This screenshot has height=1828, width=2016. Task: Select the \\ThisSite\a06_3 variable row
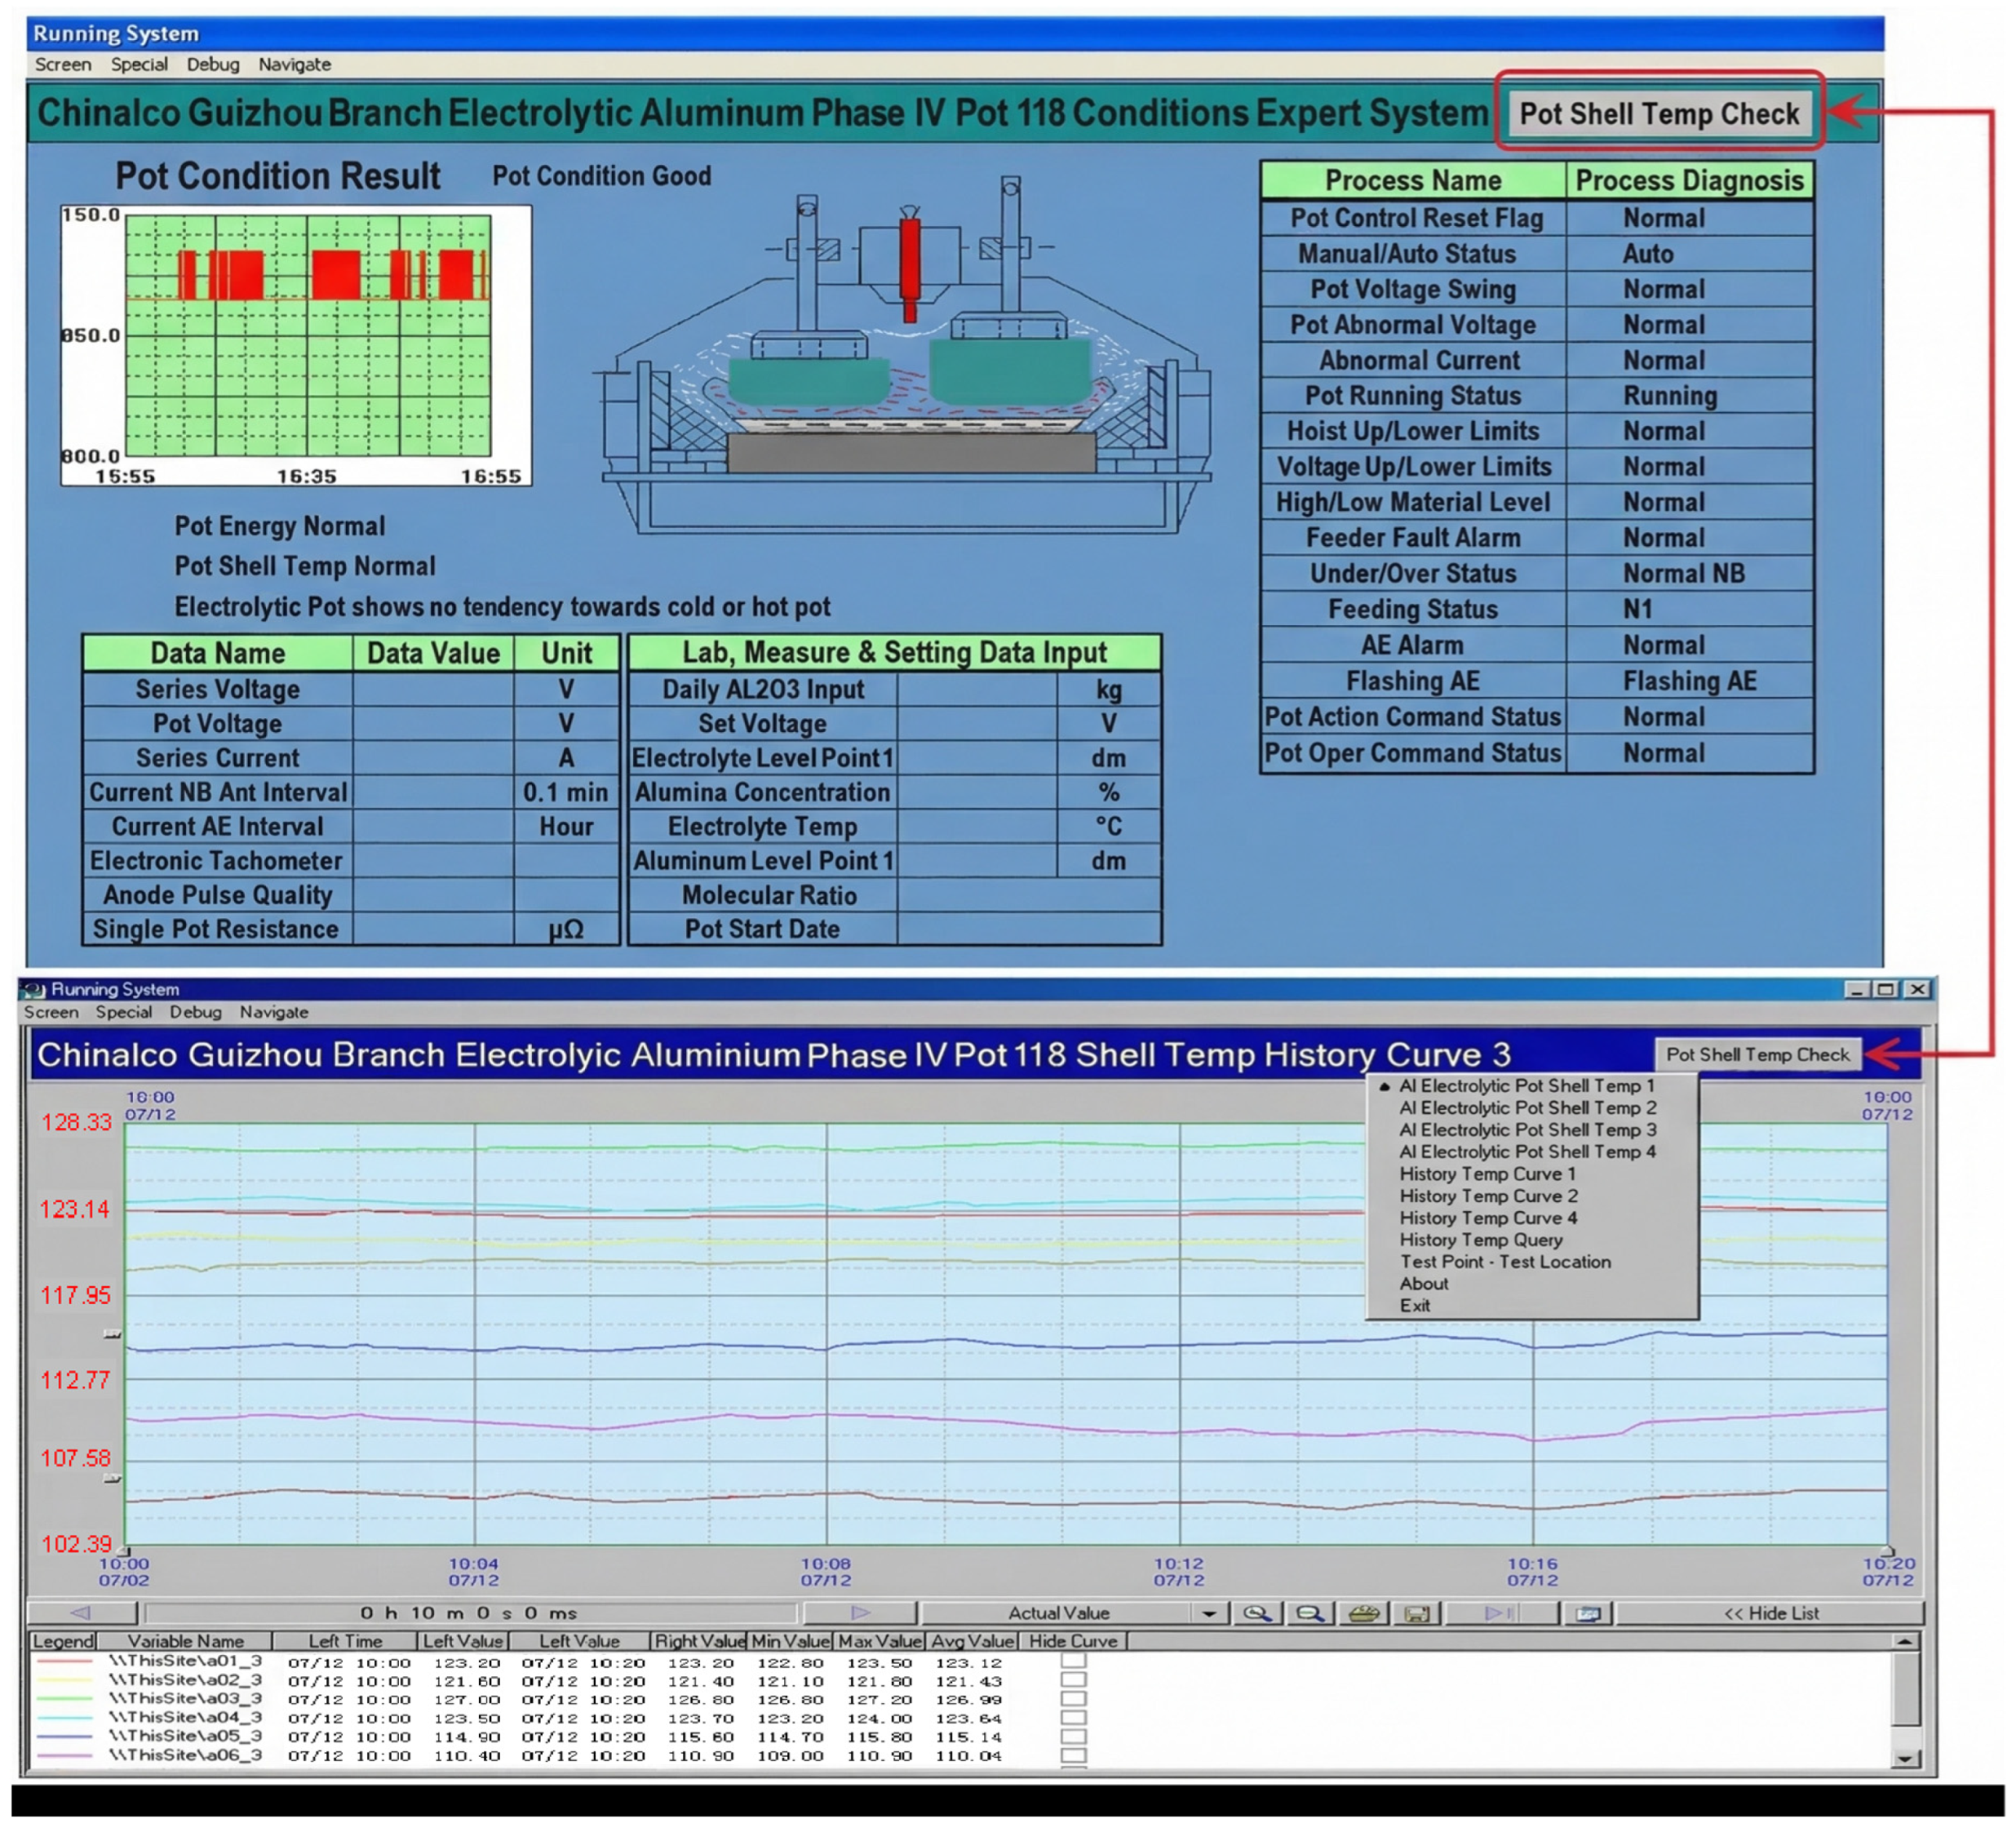point(185,1755)
